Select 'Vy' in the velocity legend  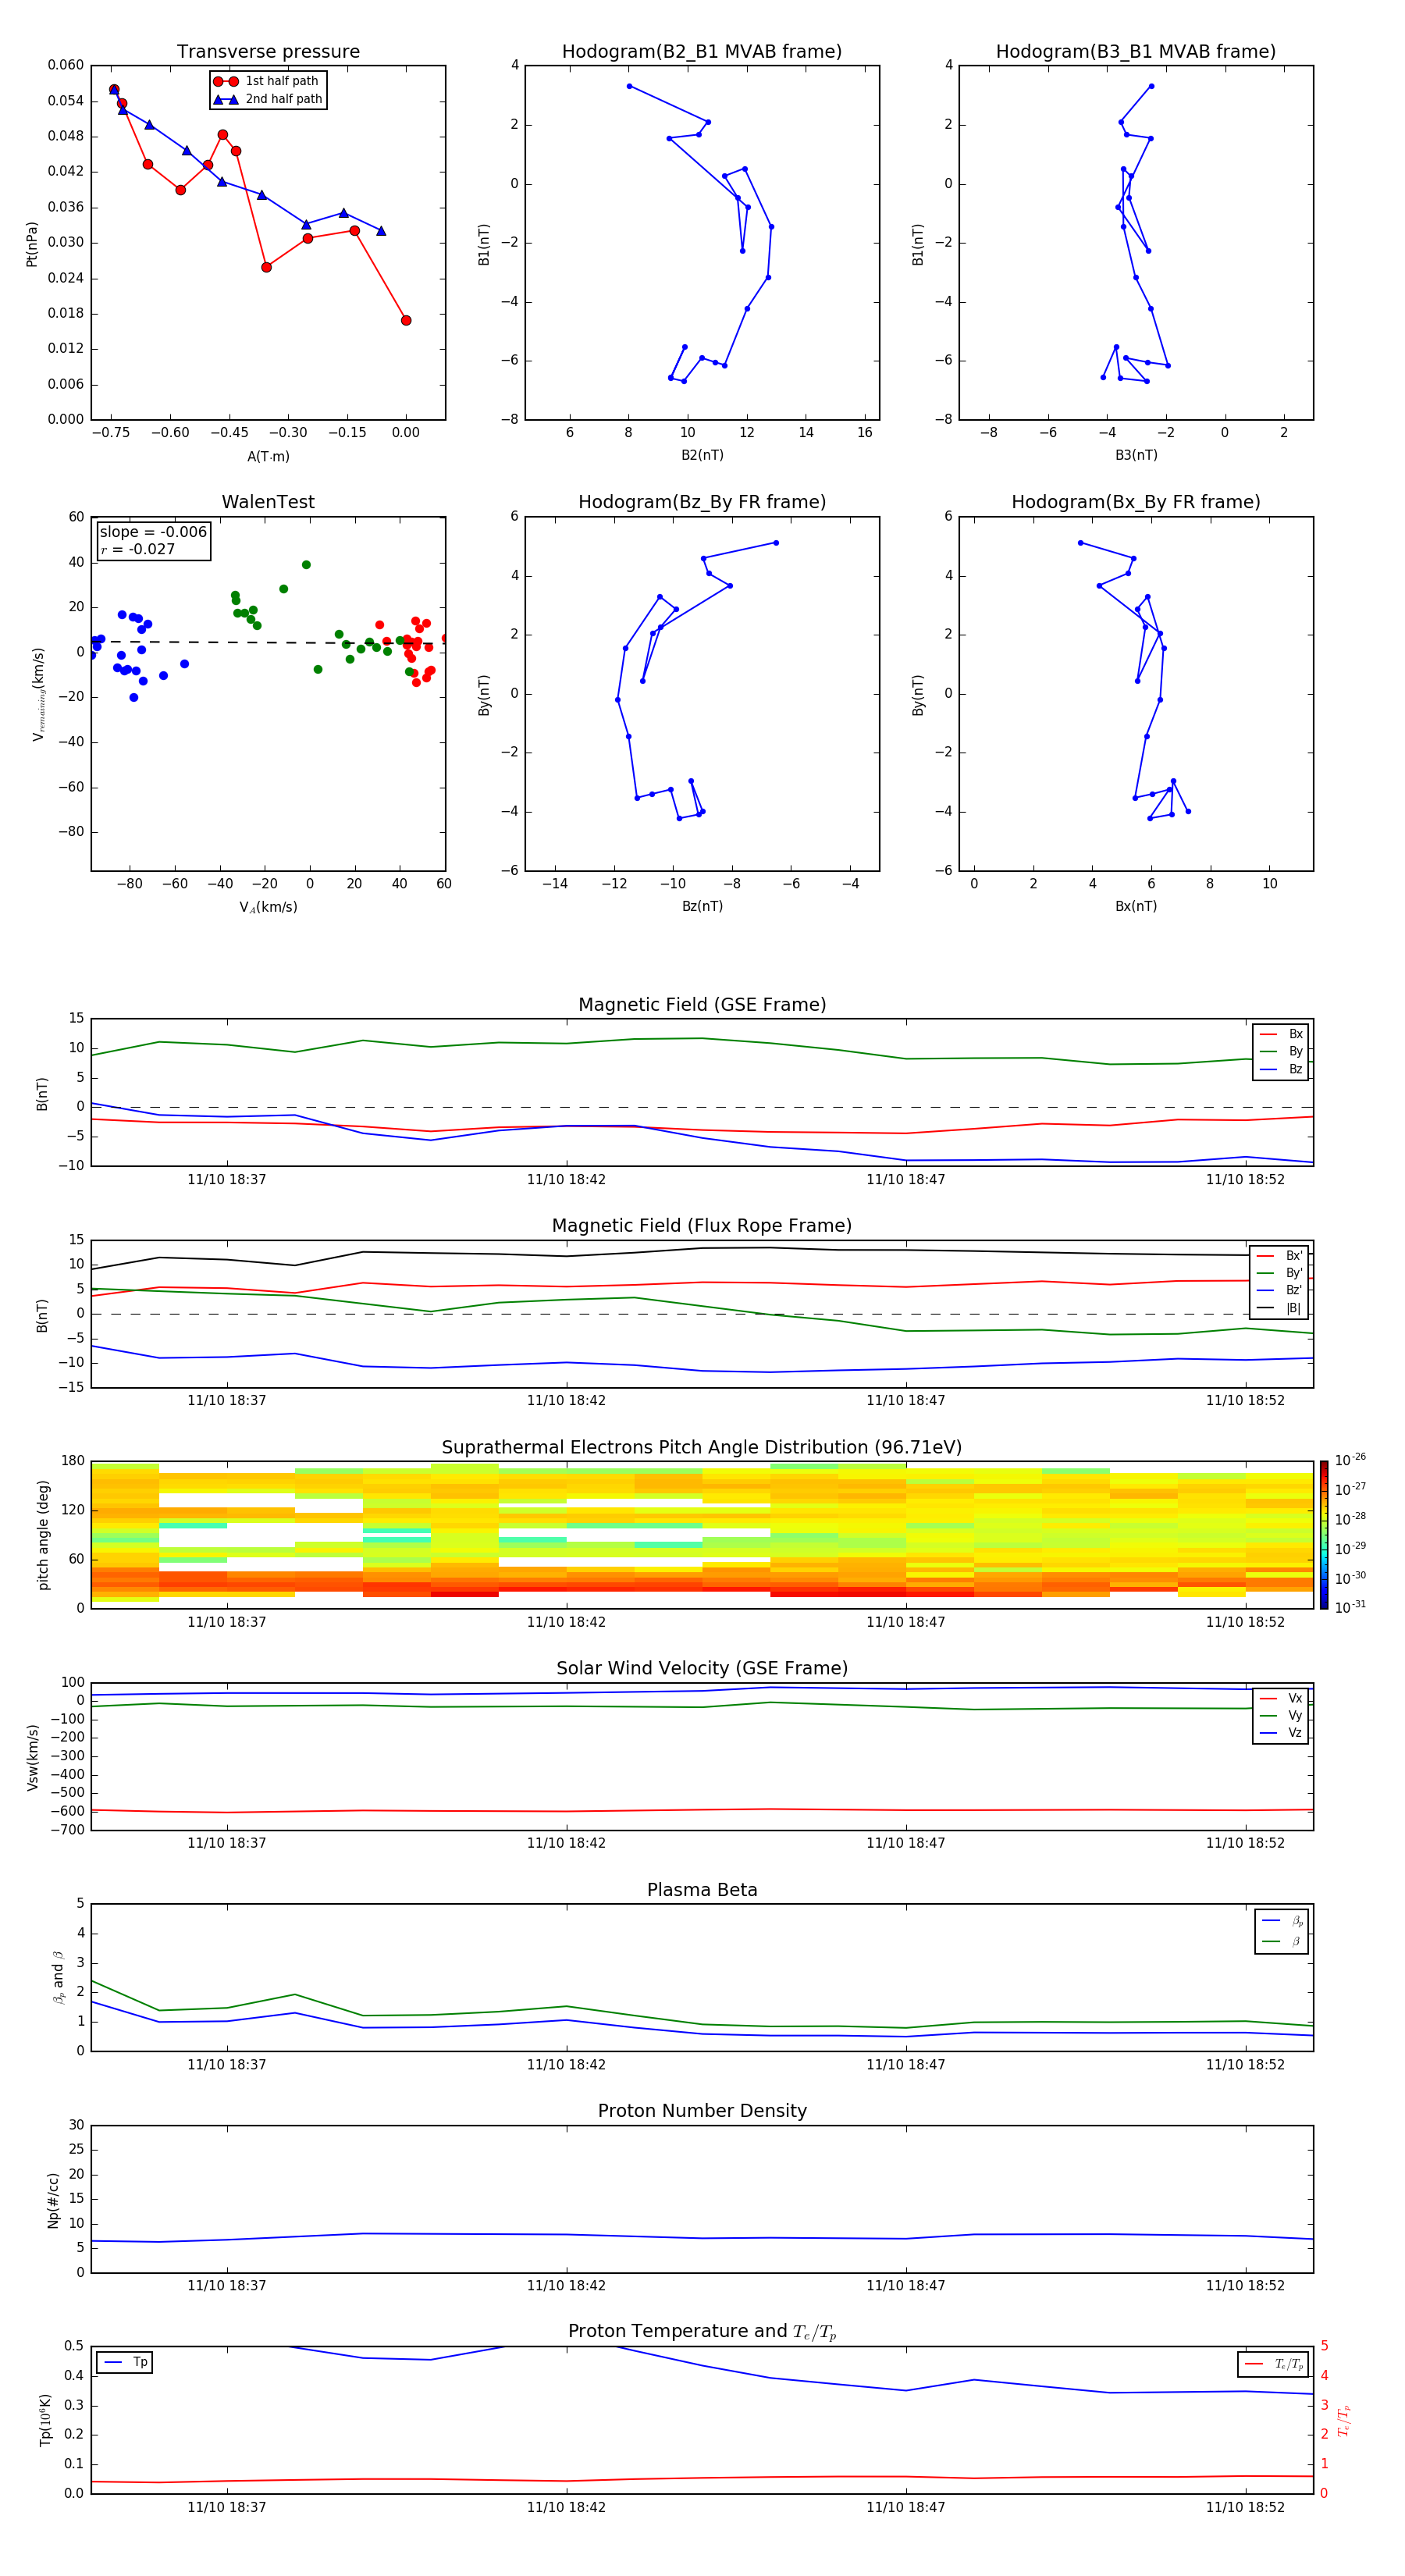point(1281,1715)
